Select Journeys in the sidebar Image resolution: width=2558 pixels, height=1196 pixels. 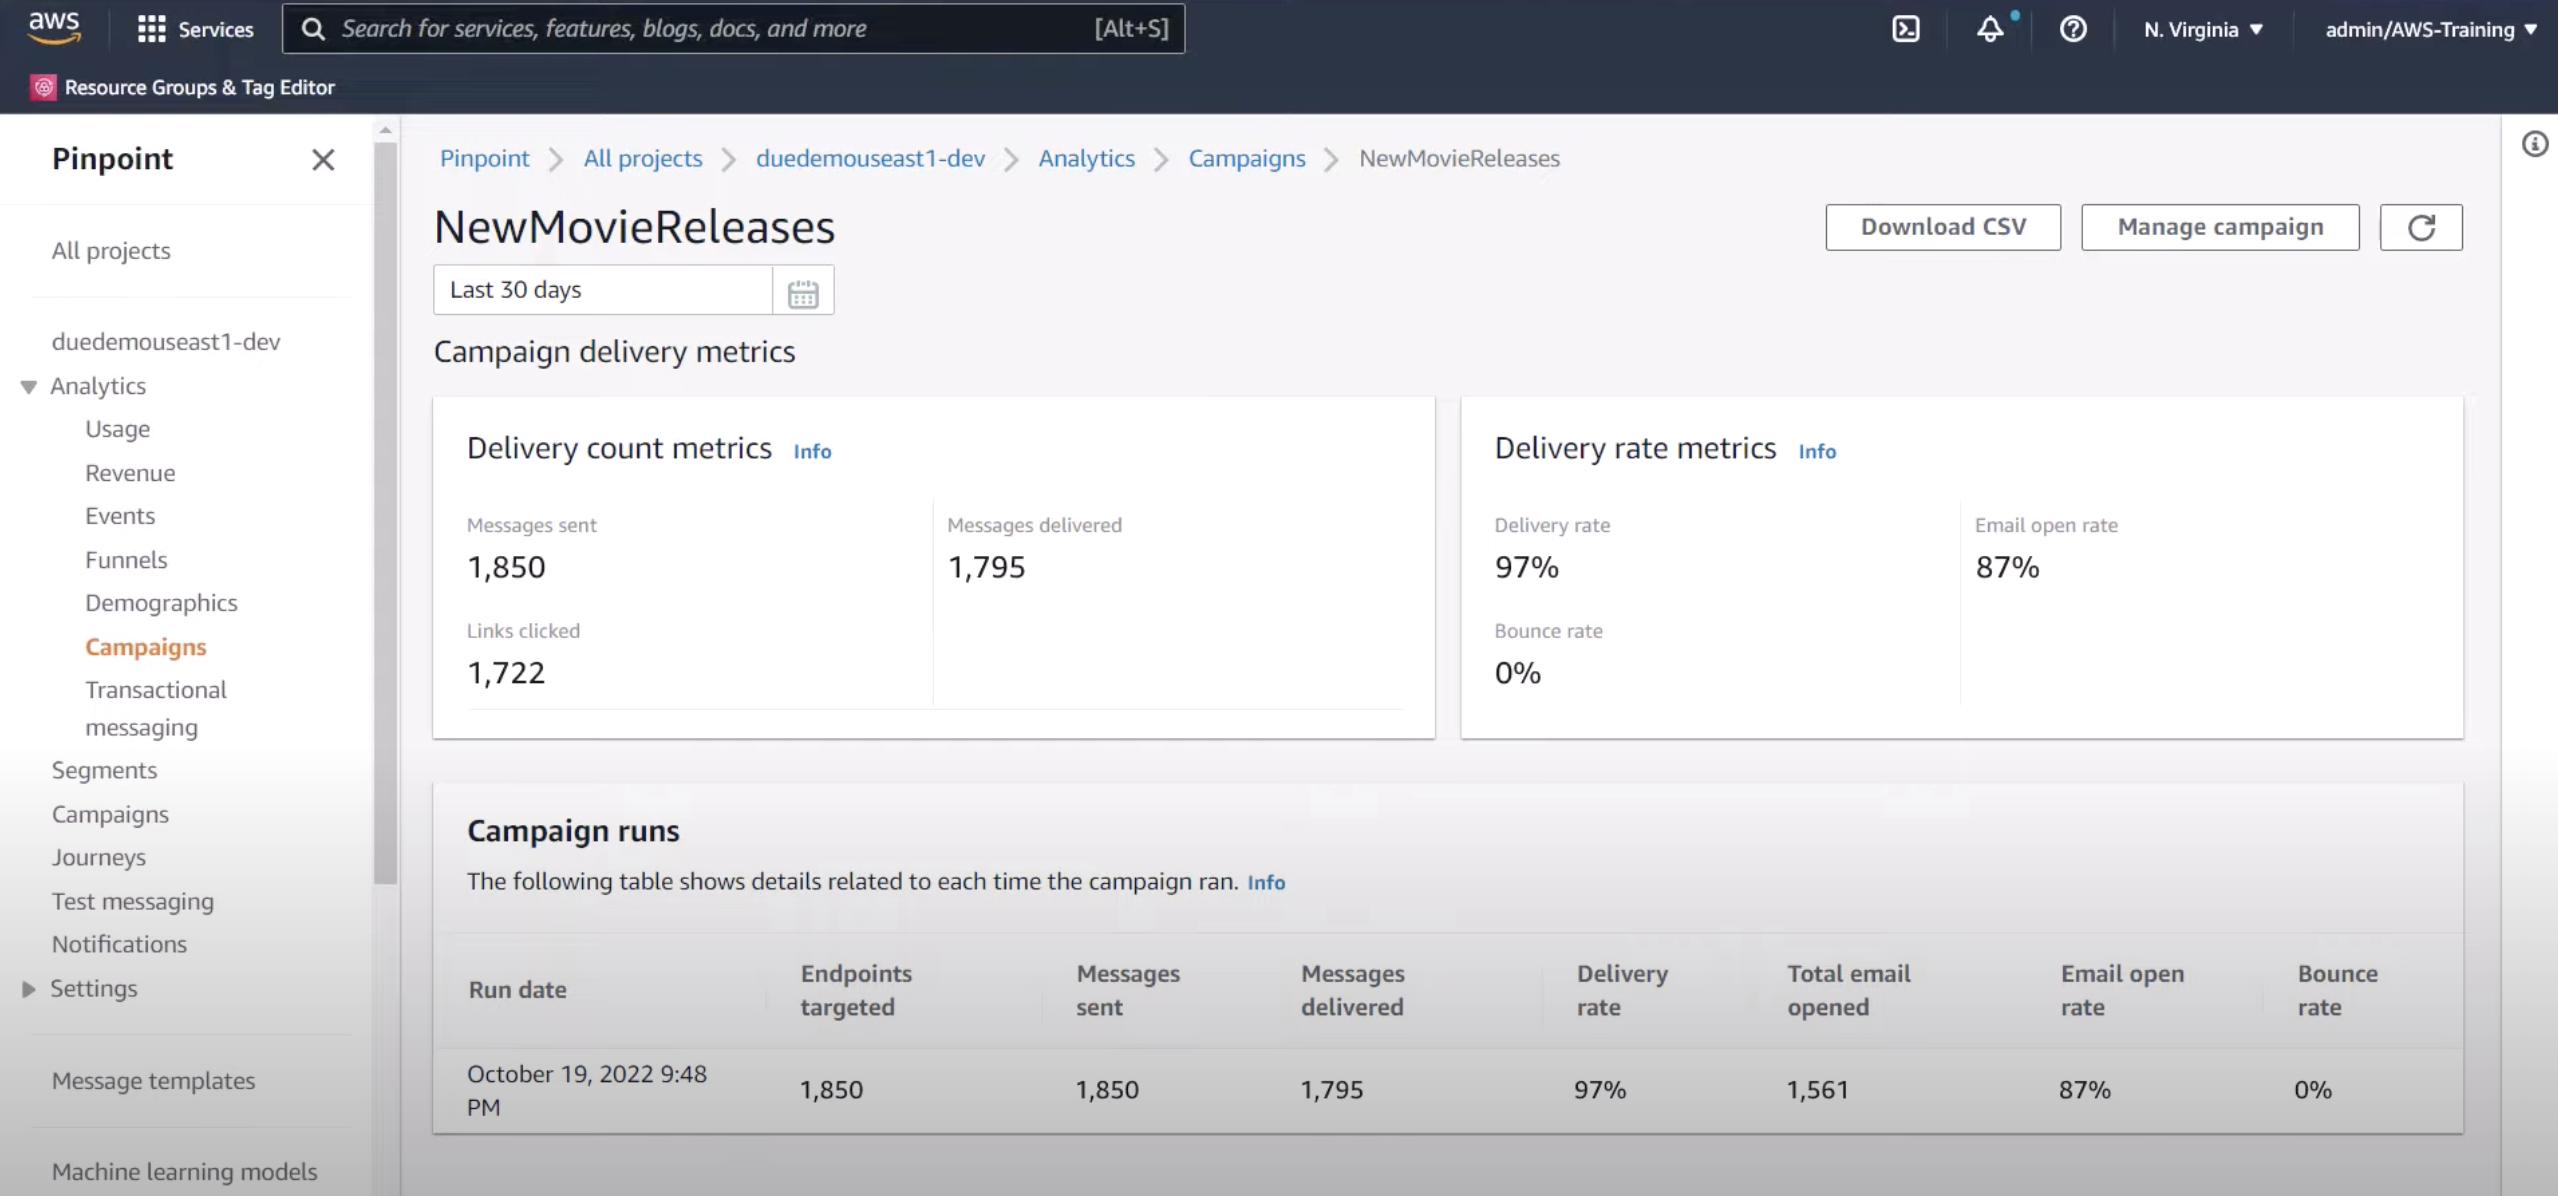98,857
